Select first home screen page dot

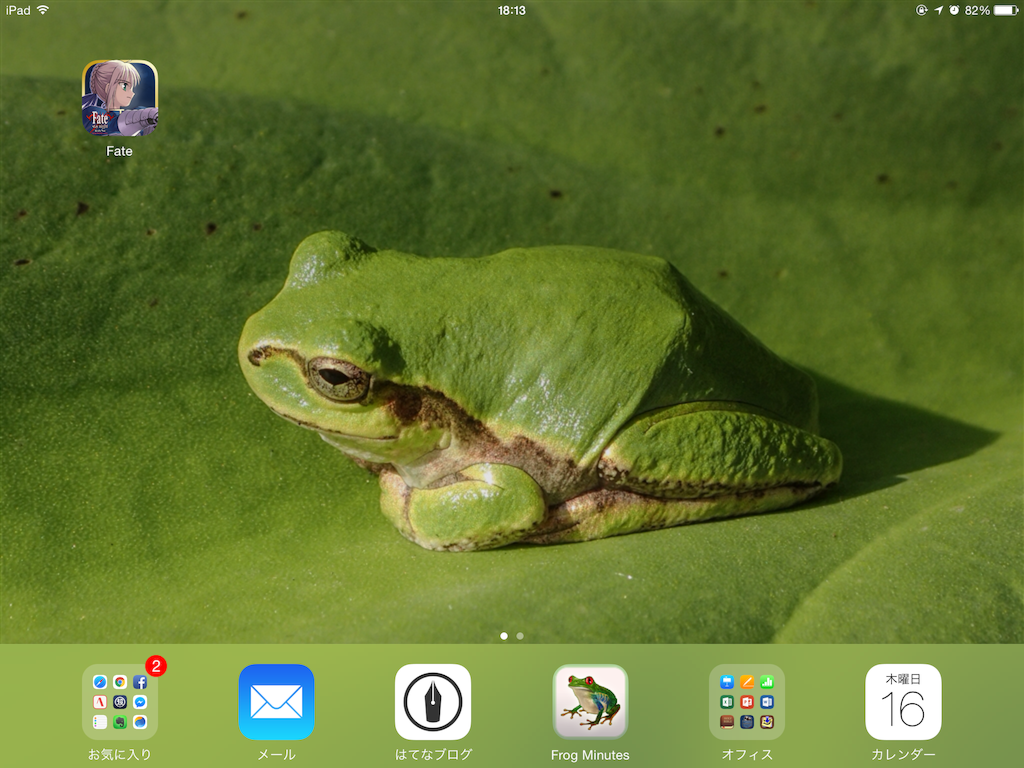pyautogui.click(x=504, y=635)
